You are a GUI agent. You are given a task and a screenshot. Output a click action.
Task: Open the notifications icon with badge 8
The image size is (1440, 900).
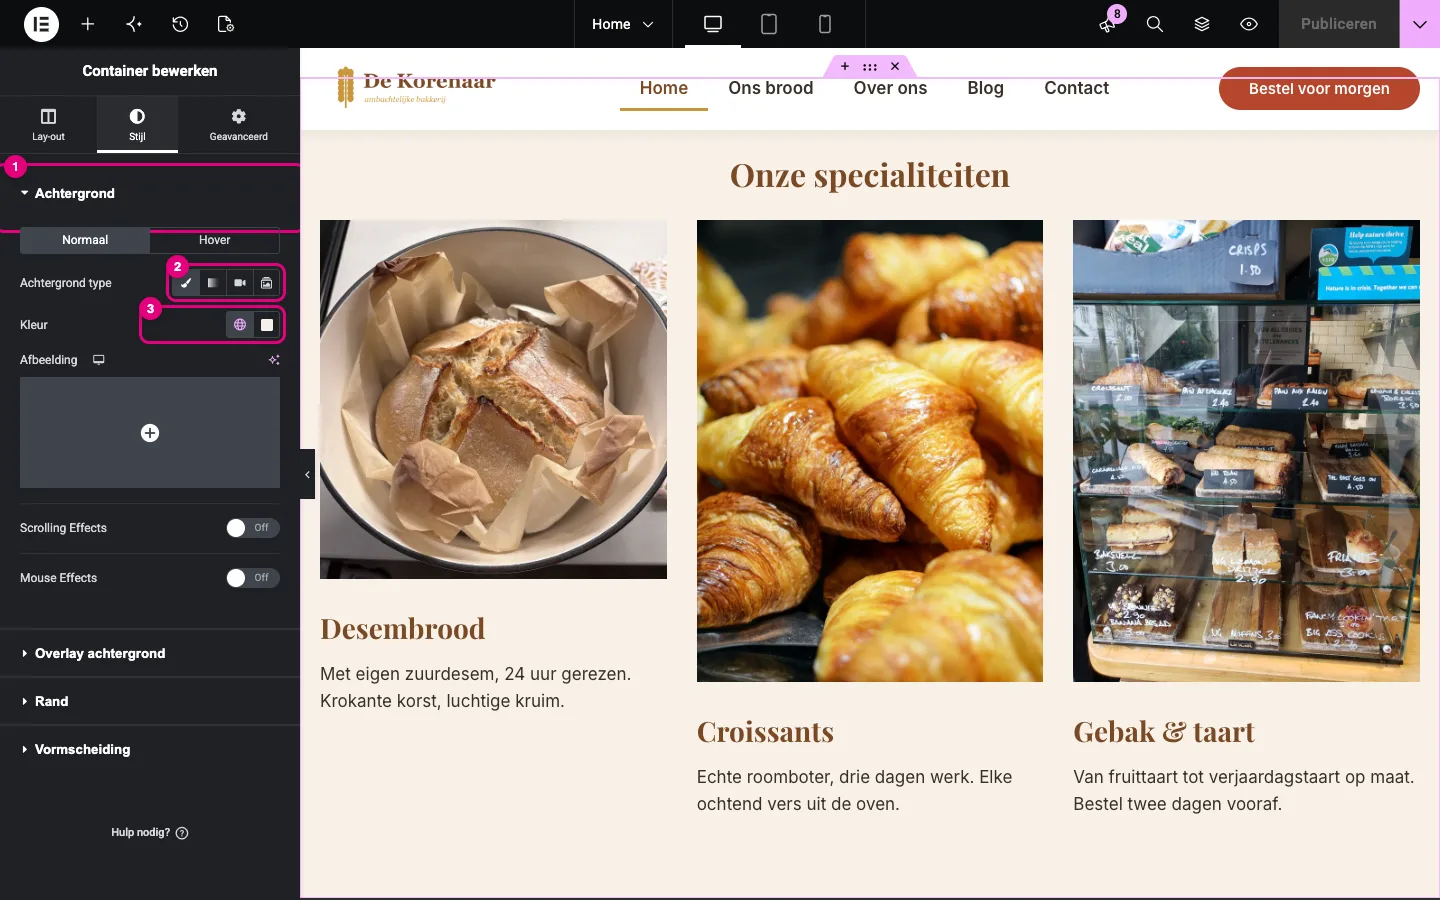[1108, 24]
